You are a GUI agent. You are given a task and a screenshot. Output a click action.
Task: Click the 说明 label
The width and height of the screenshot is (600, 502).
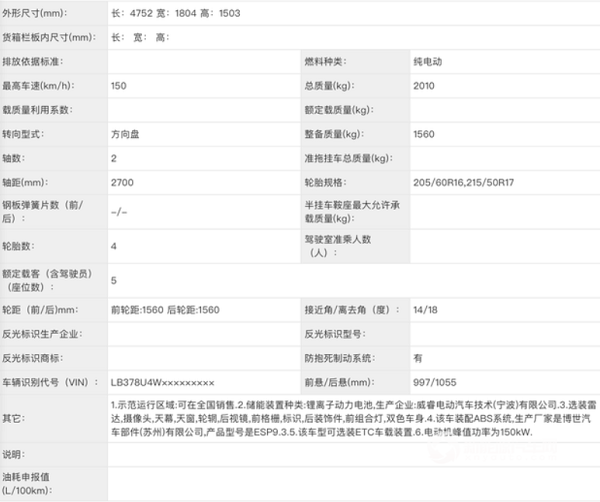click(x=14, y=454)
